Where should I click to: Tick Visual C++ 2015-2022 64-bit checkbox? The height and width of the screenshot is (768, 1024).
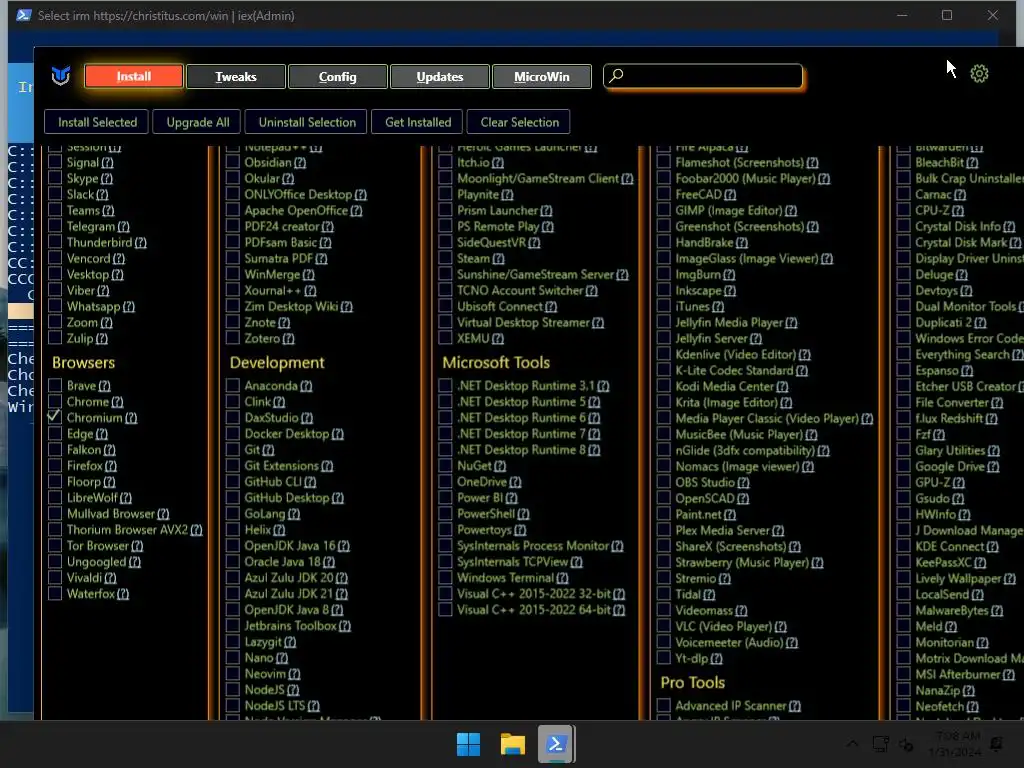tap(445, 609)
